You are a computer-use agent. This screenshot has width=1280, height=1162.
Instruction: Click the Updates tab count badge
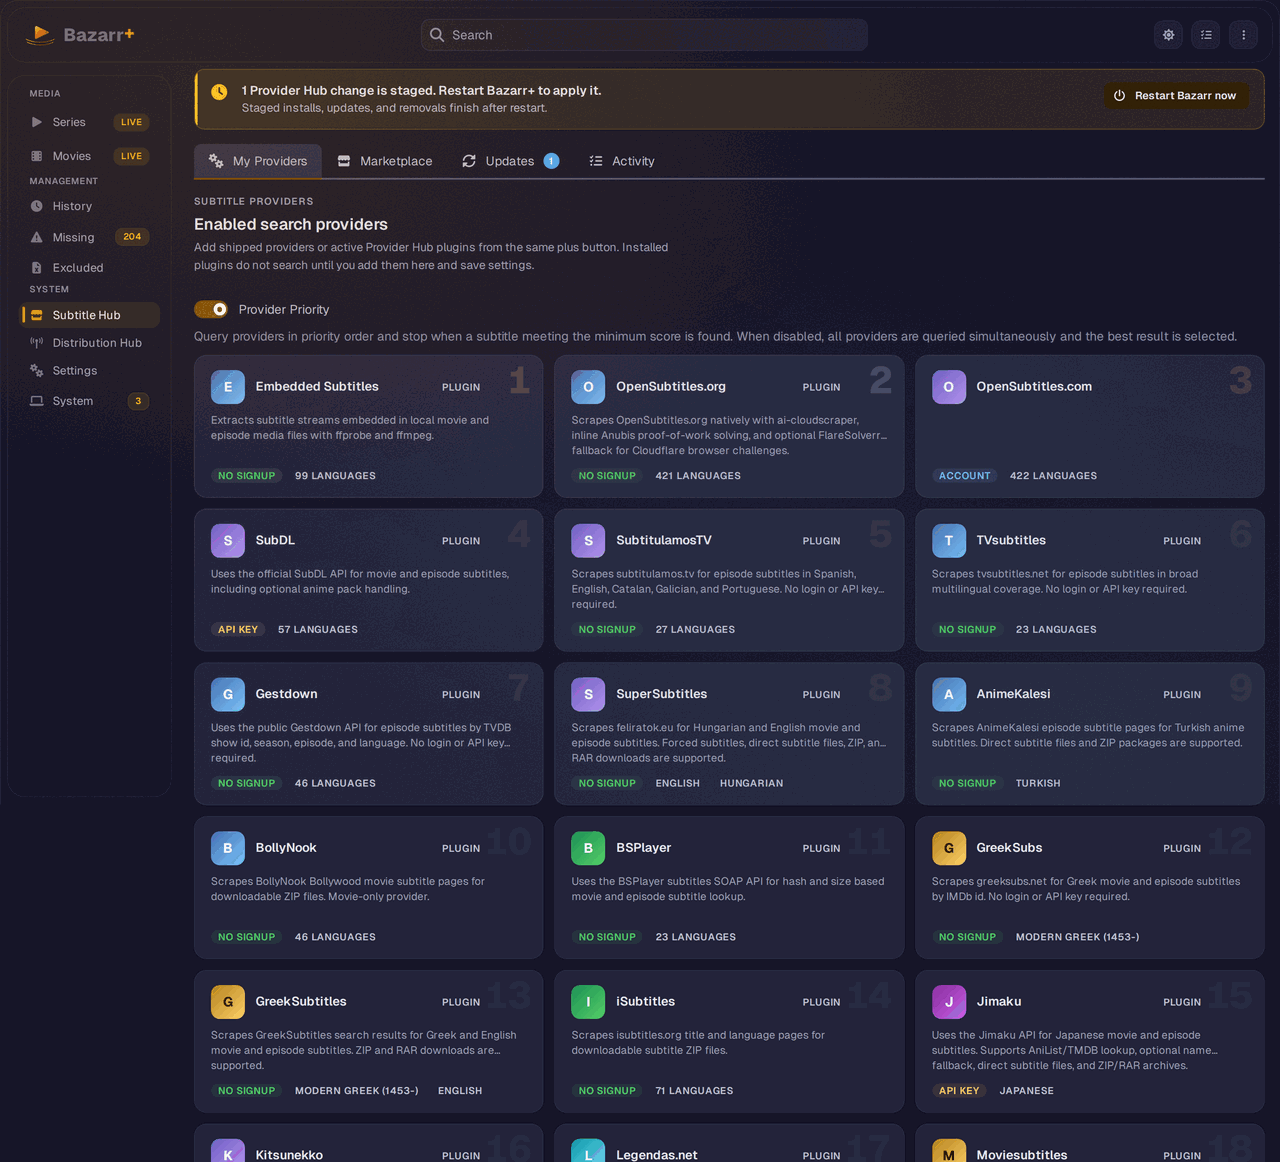coord(551,161)
